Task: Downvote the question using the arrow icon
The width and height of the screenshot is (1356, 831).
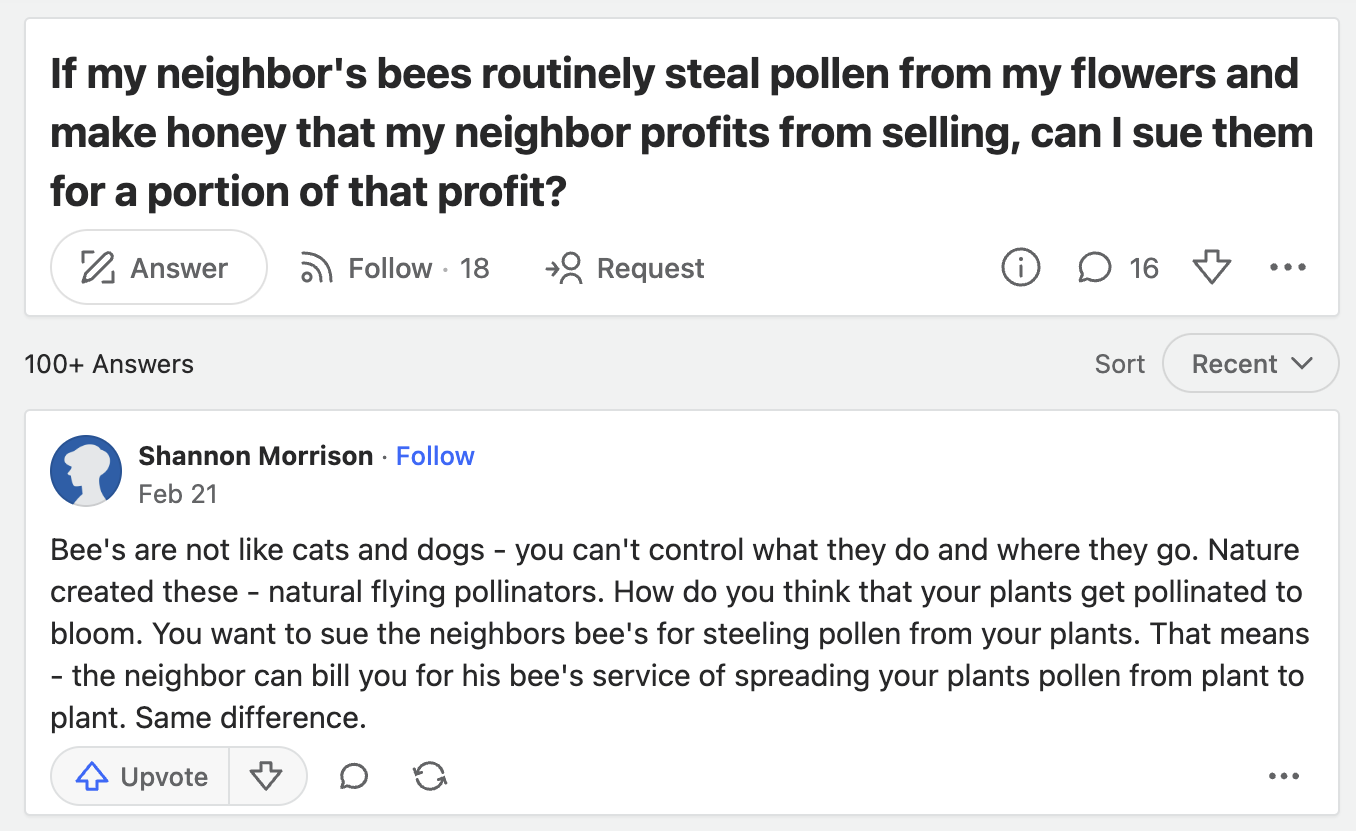Action: click(x=1212, y=267)
